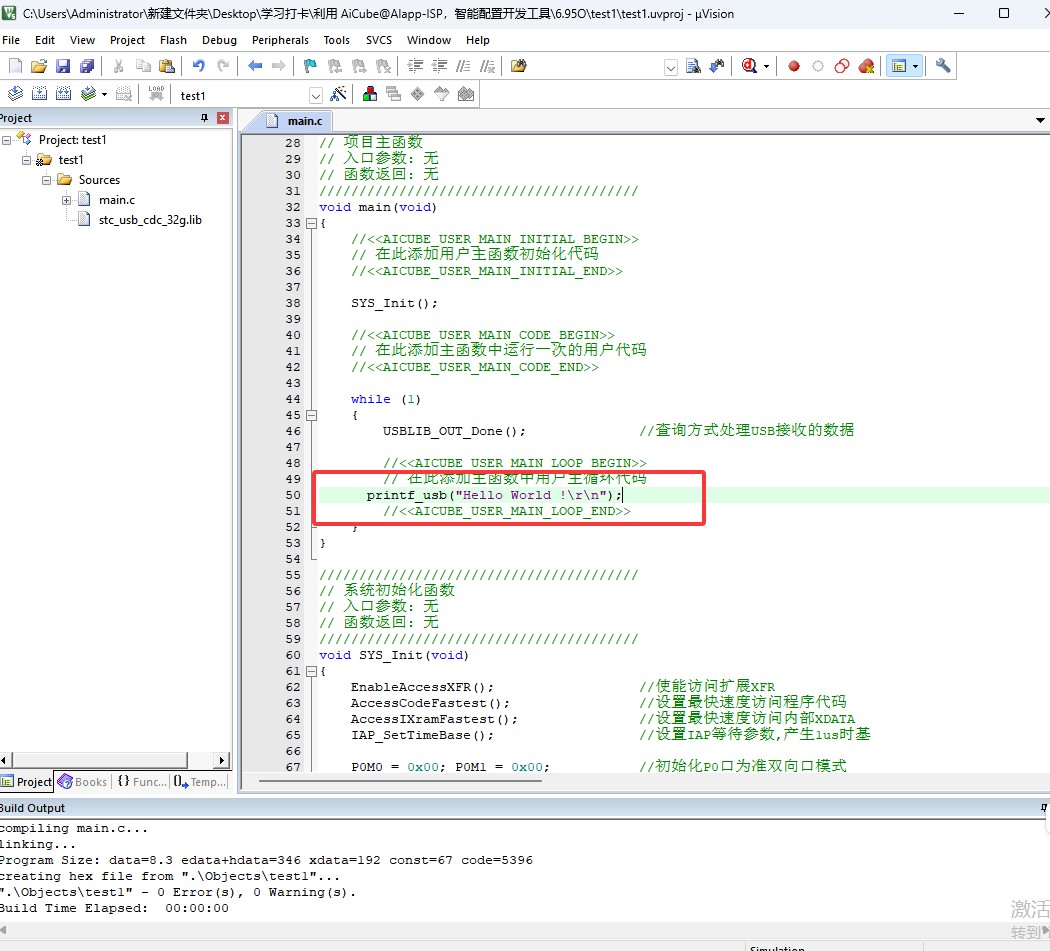Download to flash with LOAD icon
Image resolution: width=1050 pixels, height=951 pixels.
[x=156, y=94]
